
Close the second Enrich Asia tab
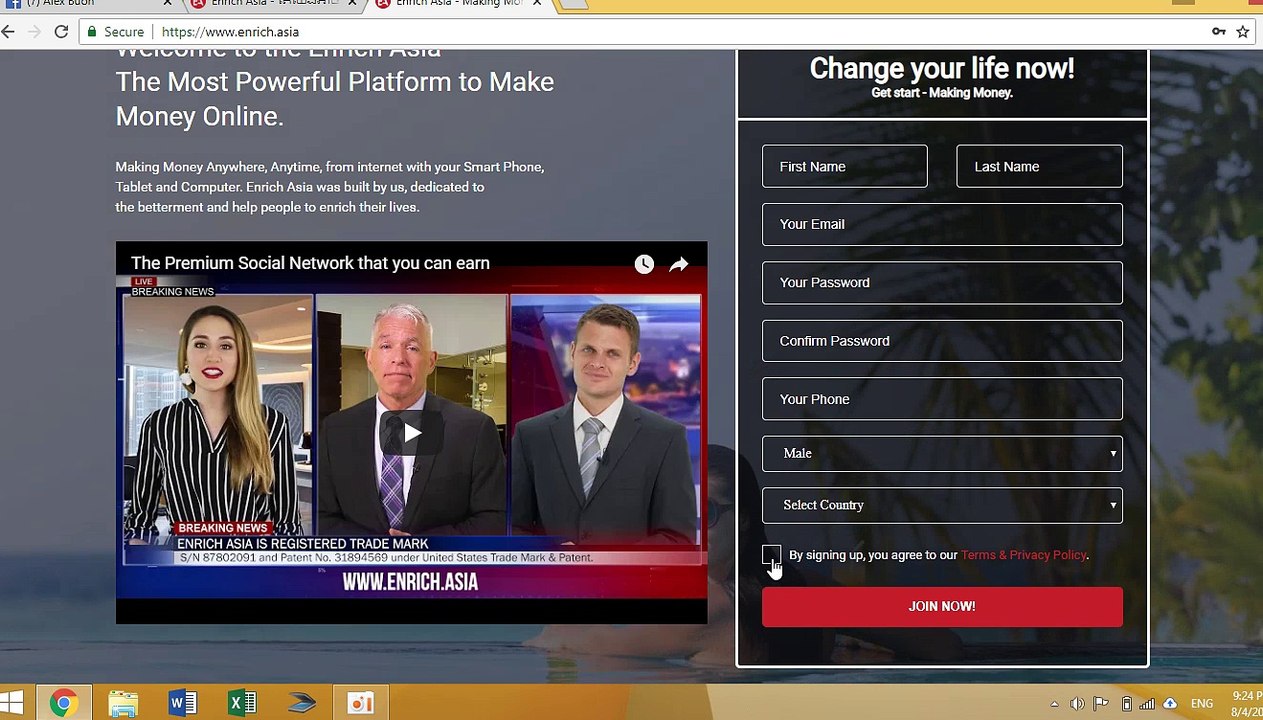coord(352,4)
